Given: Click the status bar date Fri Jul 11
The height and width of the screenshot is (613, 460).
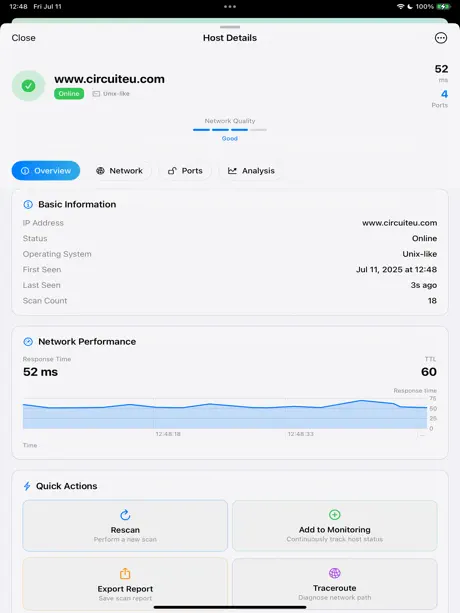Looking at the screenshot, I should pos(47,7).
